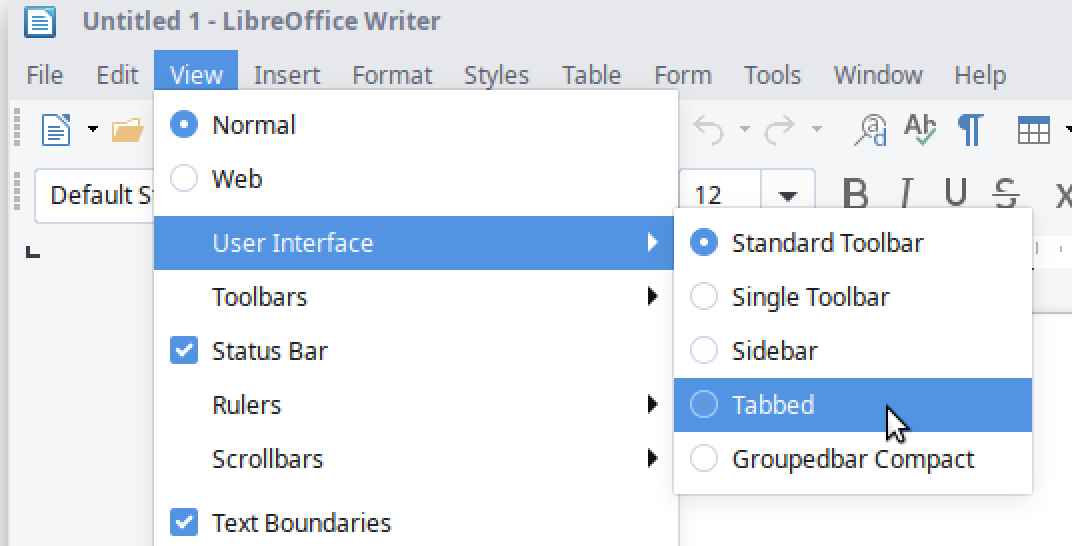Choose the Tabbed interface option
Image resolution: width=1072 pixels, height=546 pixels.
[773, 405]
